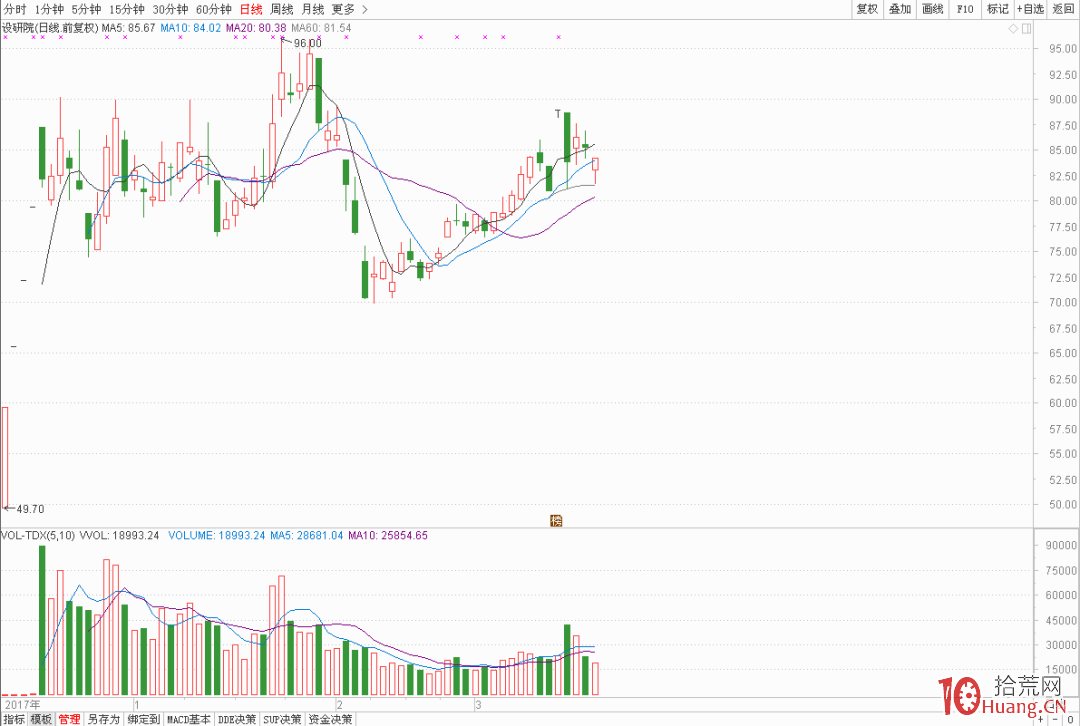1080x726 pixels.
Task: Click the 复权 button
Action: pos(867,9)
